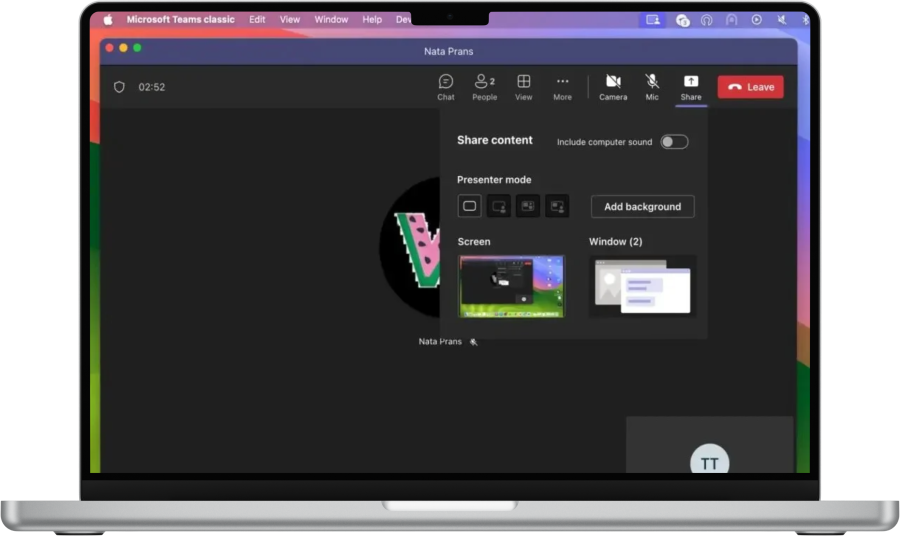
Task: Click the Nata Prans watermelon avatar
Action: [410, 247]
